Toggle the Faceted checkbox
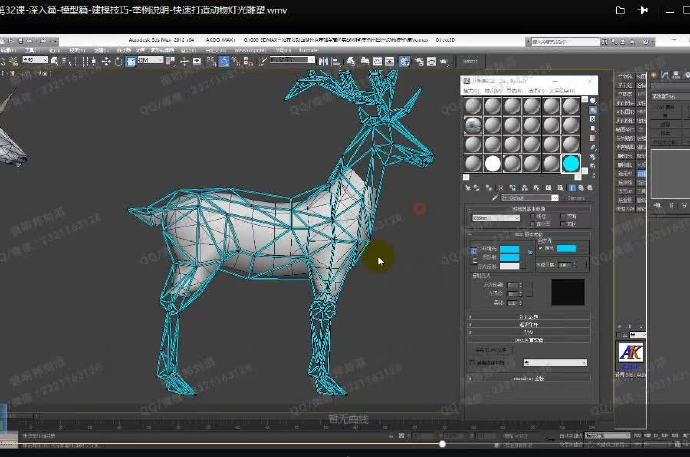 562,224
